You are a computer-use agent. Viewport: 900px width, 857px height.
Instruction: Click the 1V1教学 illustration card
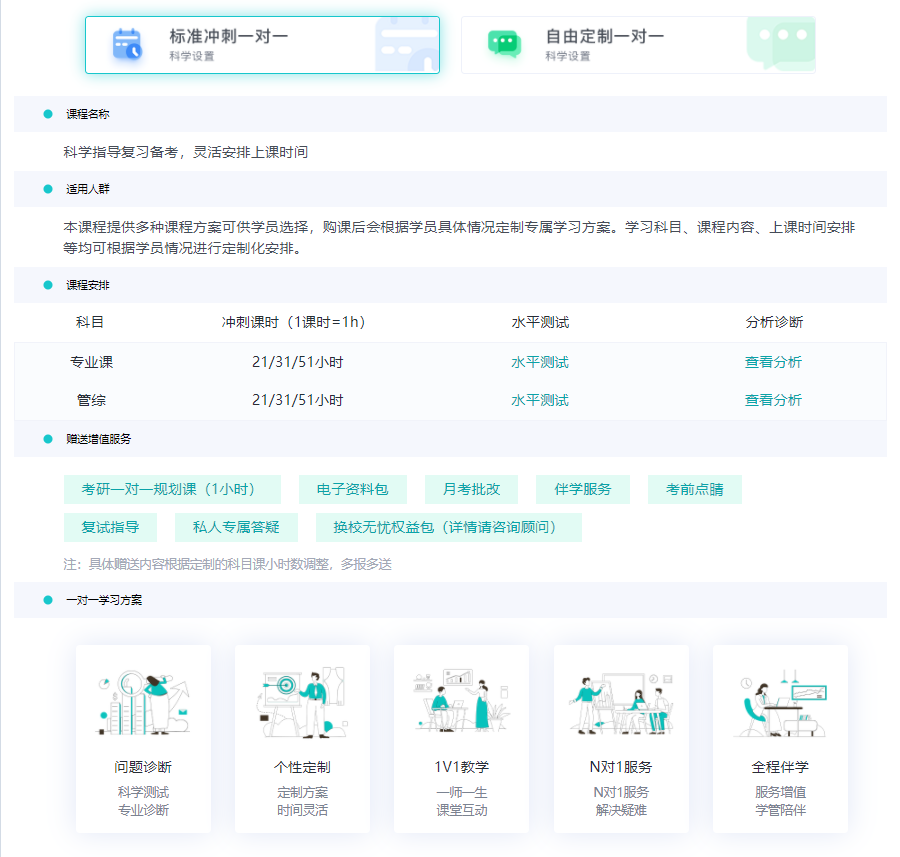point(462,739)
